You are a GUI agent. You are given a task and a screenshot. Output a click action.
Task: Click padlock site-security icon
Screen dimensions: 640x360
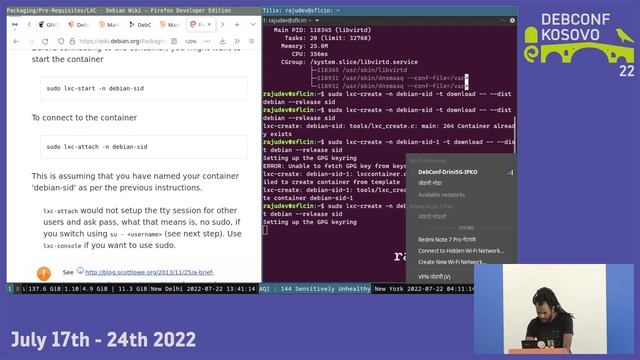tap(72, 41)
